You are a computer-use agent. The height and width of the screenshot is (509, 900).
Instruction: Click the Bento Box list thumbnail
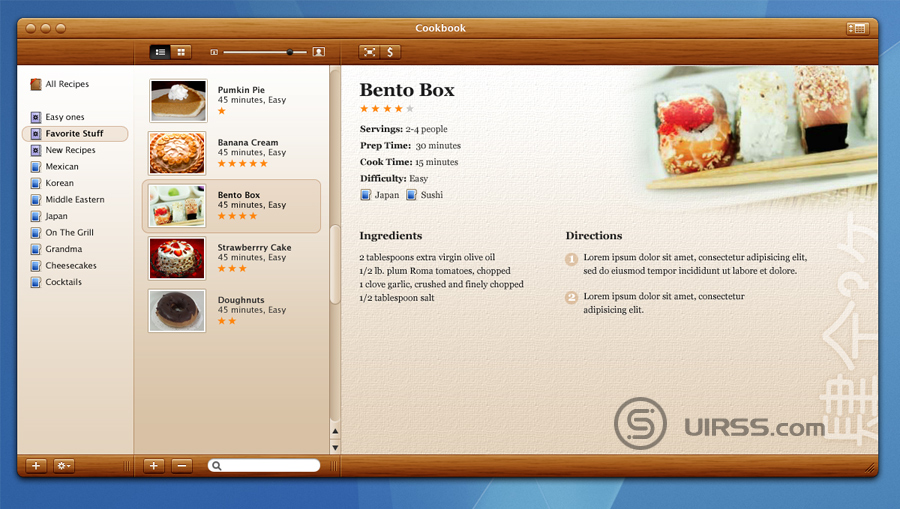click(177, 206)
